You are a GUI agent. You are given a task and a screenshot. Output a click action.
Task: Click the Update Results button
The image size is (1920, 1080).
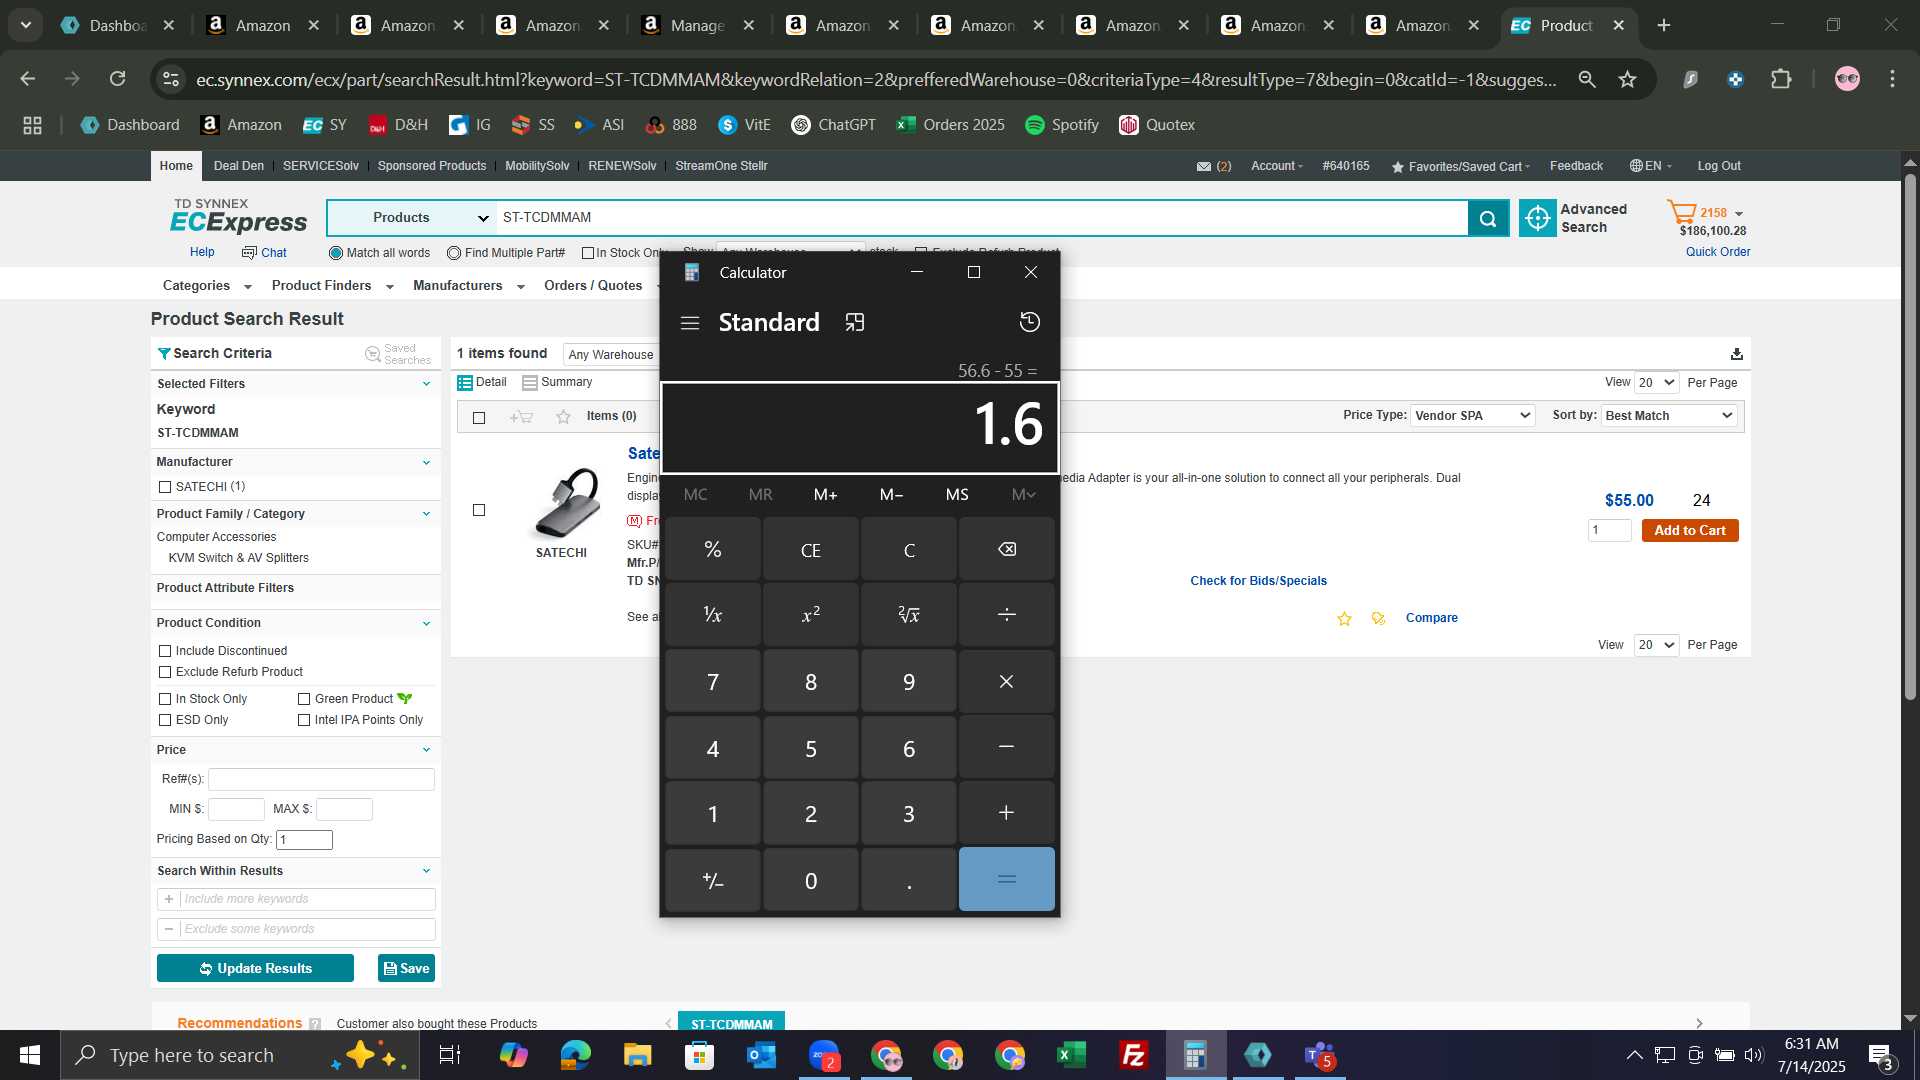255,969
